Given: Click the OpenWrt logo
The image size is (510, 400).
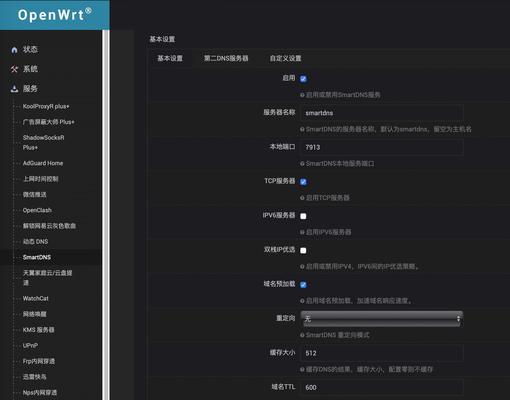Looking at the screenshot, I should (55, 15).
